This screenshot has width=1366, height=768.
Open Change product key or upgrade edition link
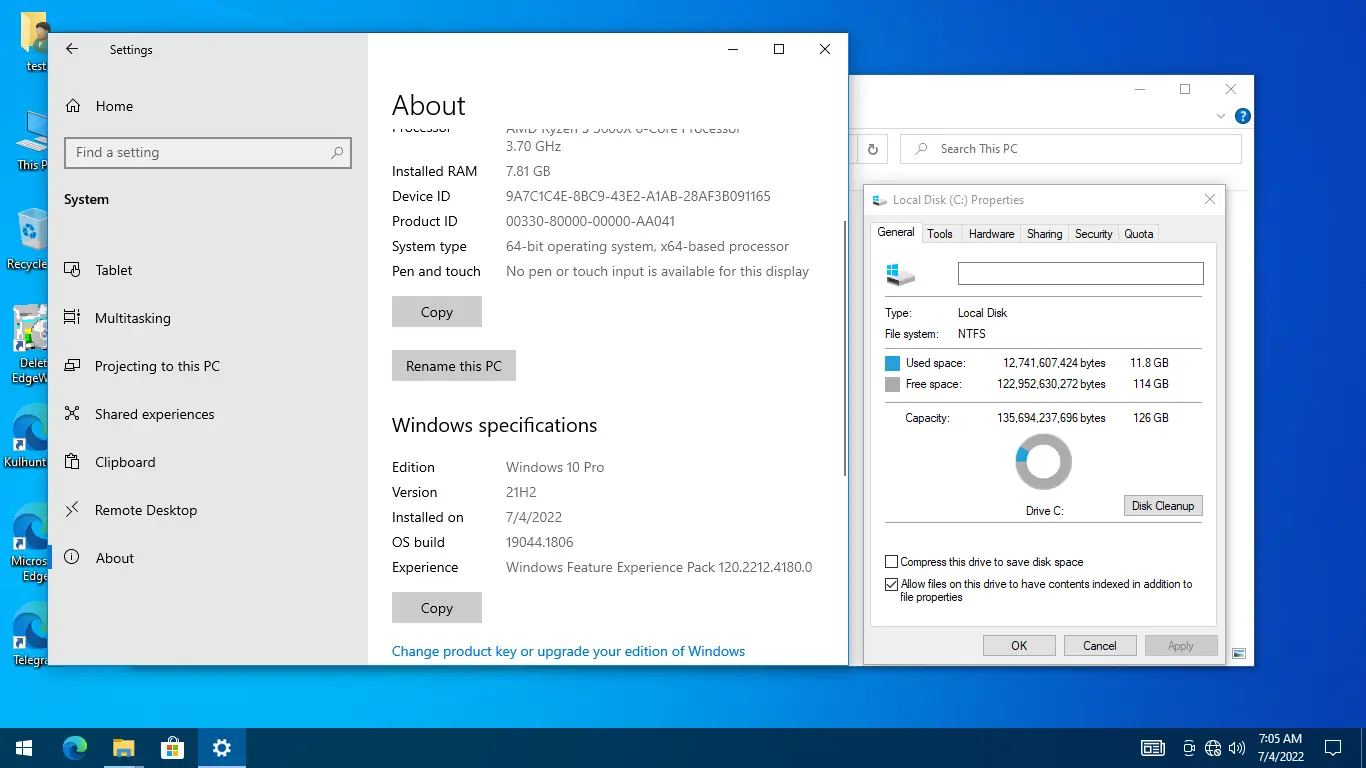(568, 651)
